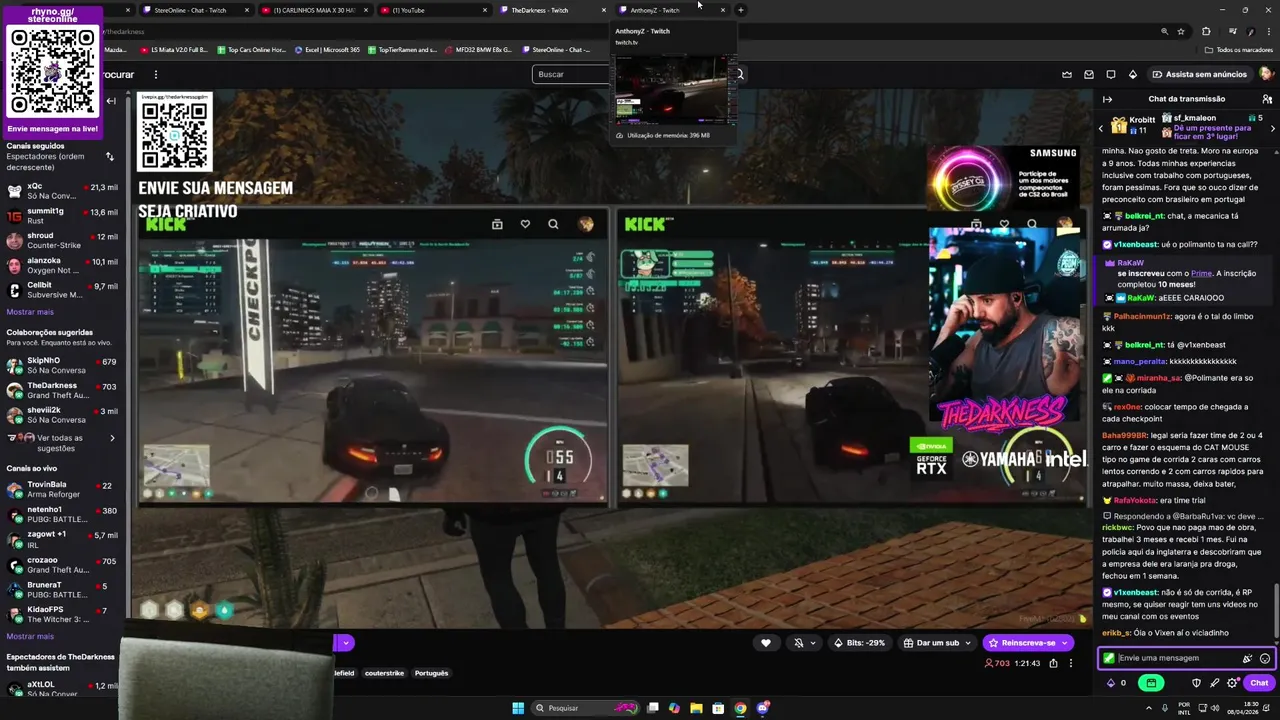This screenshot has height=720, width=1280.
Task: Close the TheDarkness - Twitch tab
Action: (x=603, y=10)
